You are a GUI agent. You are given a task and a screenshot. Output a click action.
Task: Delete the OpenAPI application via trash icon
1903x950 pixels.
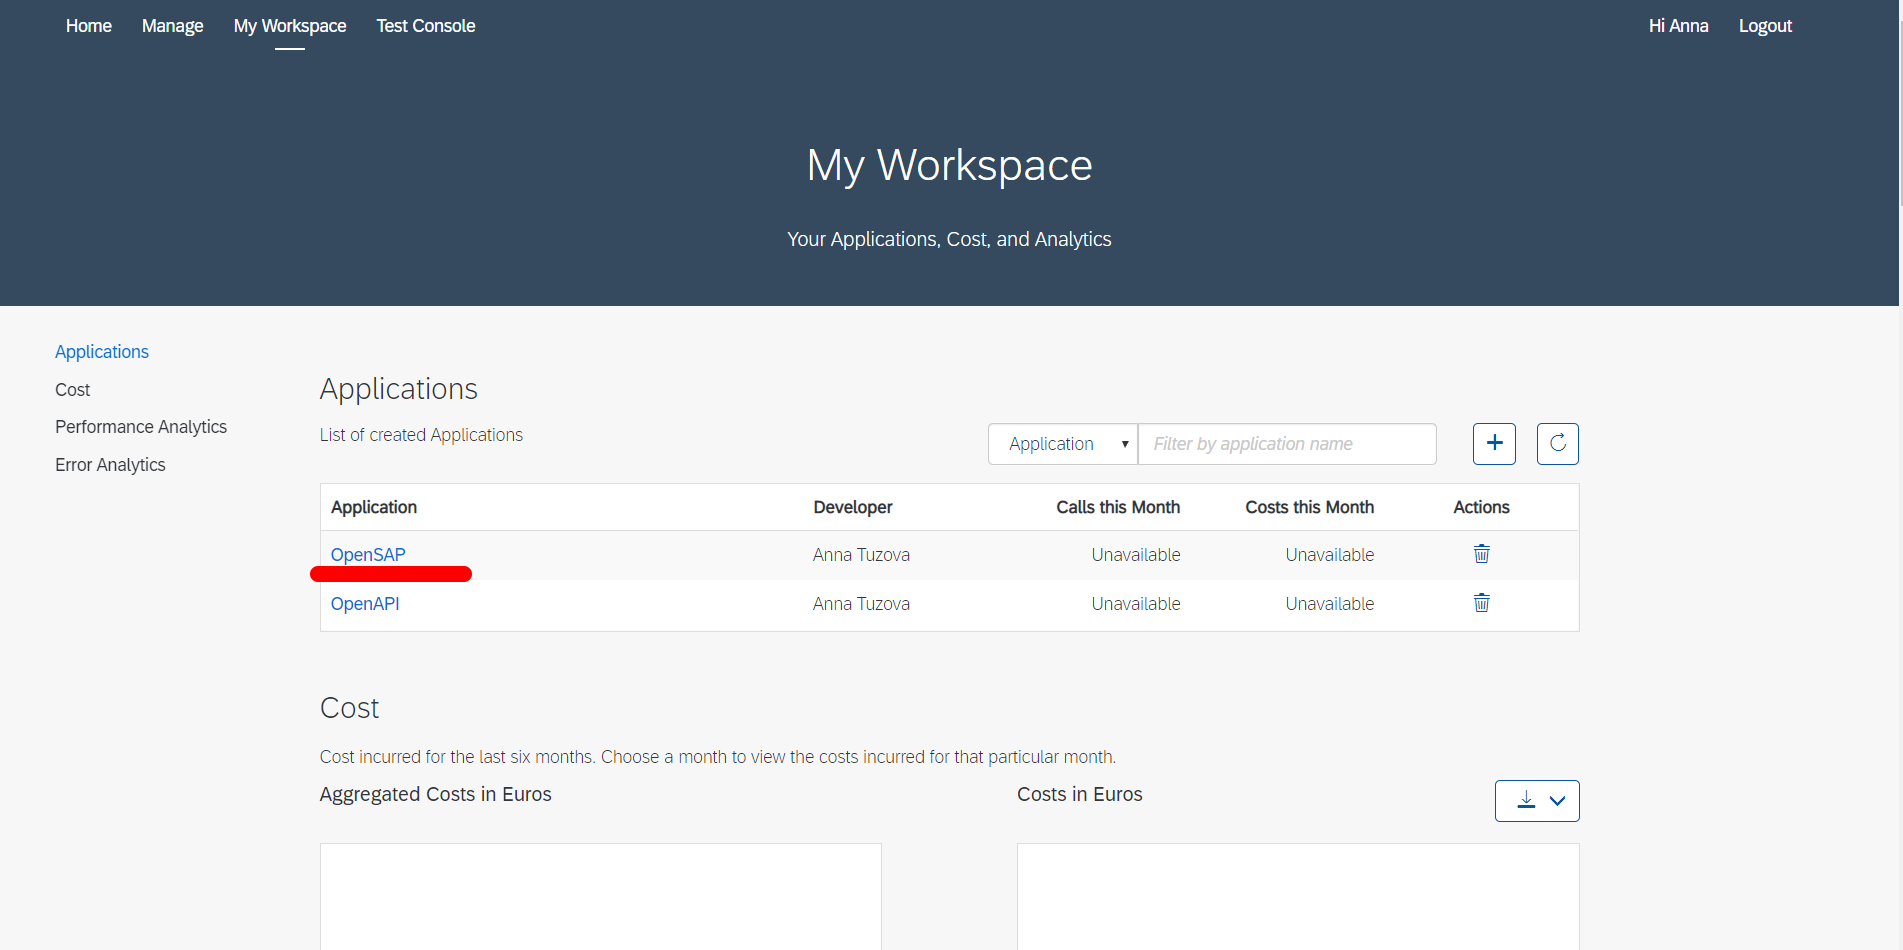[x=1481, y=603]
